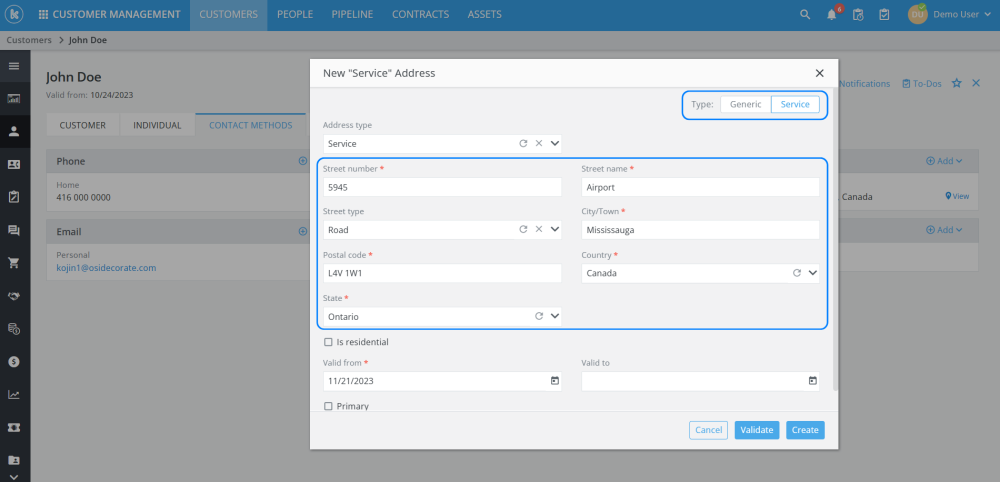1000x482 pixels.
Task: Check the Is residential checkbox
Action: (328, 342)
